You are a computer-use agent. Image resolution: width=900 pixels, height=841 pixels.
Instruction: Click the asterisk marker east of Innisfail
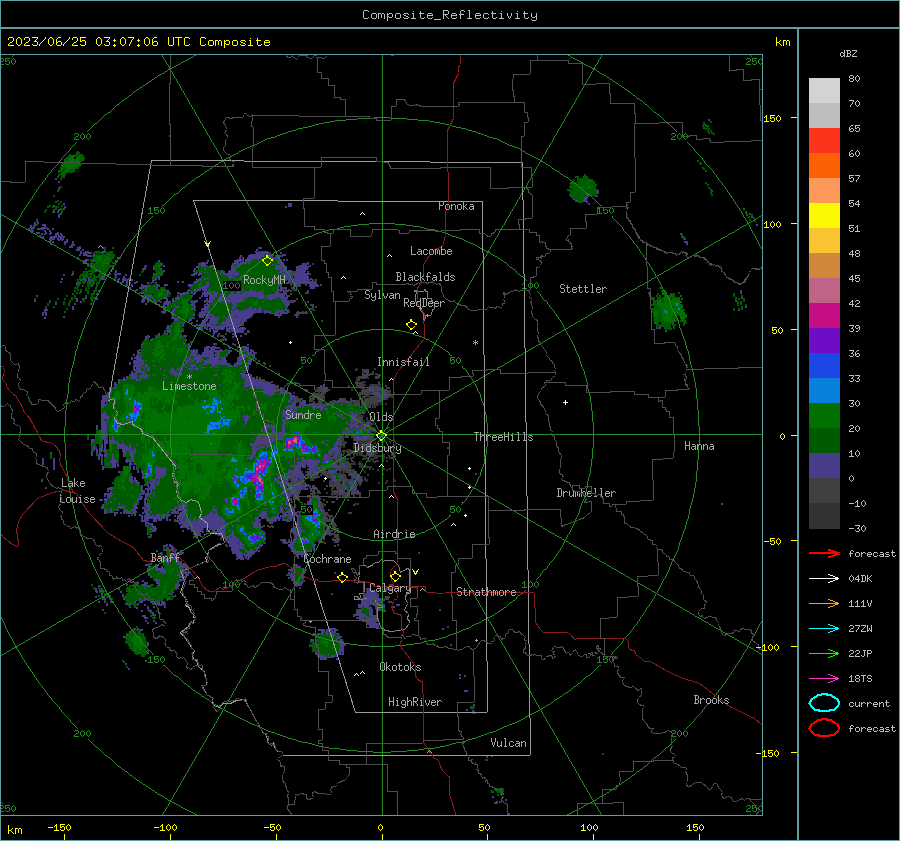tap(475, 343)
